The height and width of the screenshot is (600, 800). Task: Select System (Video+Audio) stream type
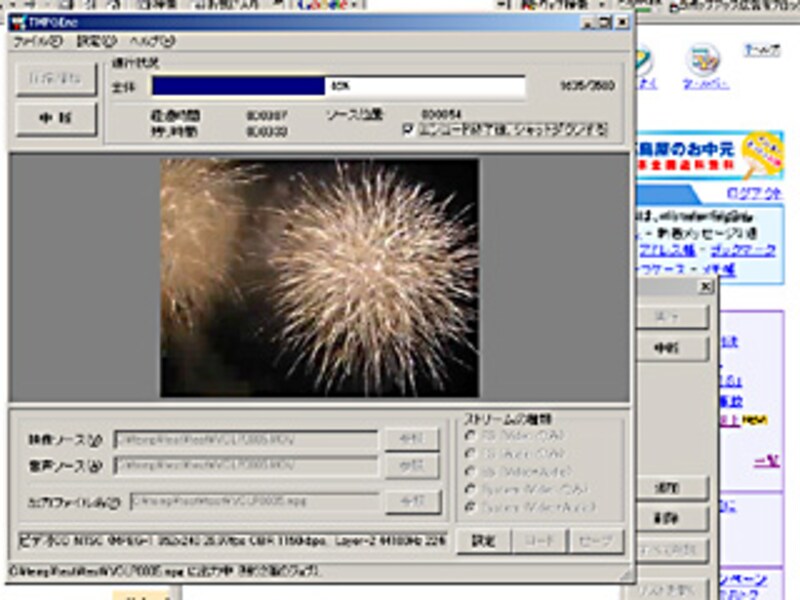point(469,508)
